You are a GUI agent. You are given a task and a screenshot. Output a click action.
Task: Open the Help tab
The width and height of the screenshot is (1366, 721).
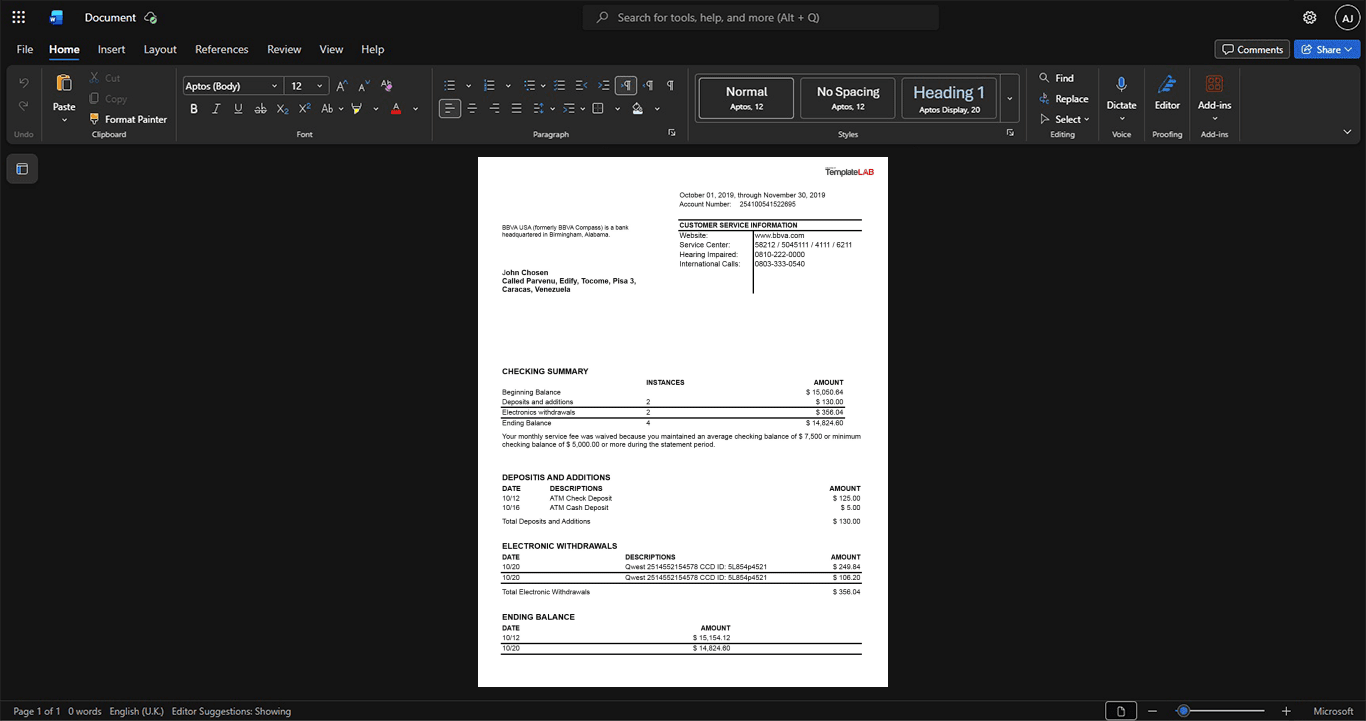click(372, 49)
